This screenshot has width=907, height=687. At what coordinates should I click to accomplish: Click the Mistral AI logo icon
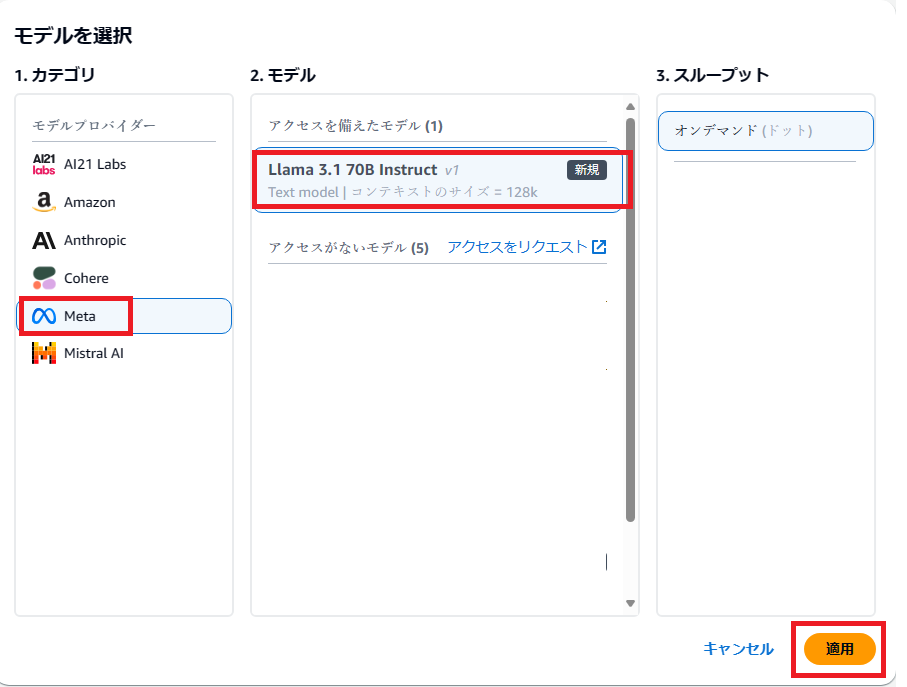pyautogui.click(x=44, y=353)
